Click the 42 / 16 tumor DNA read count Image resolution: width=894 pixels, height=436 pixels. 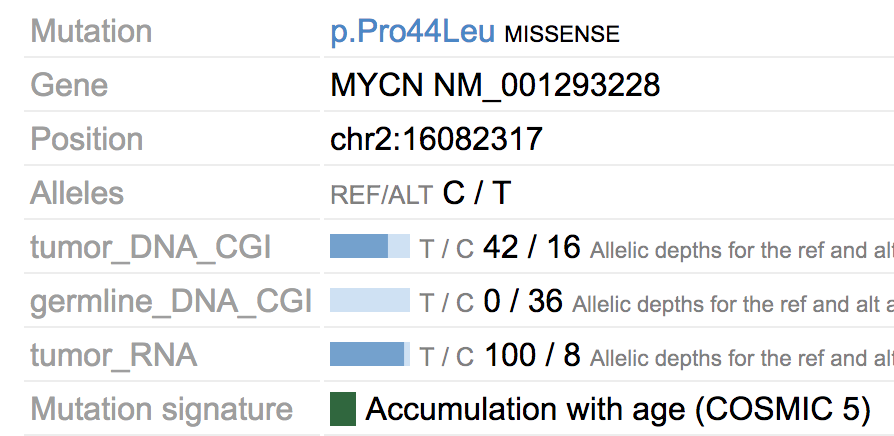point(531,247)
